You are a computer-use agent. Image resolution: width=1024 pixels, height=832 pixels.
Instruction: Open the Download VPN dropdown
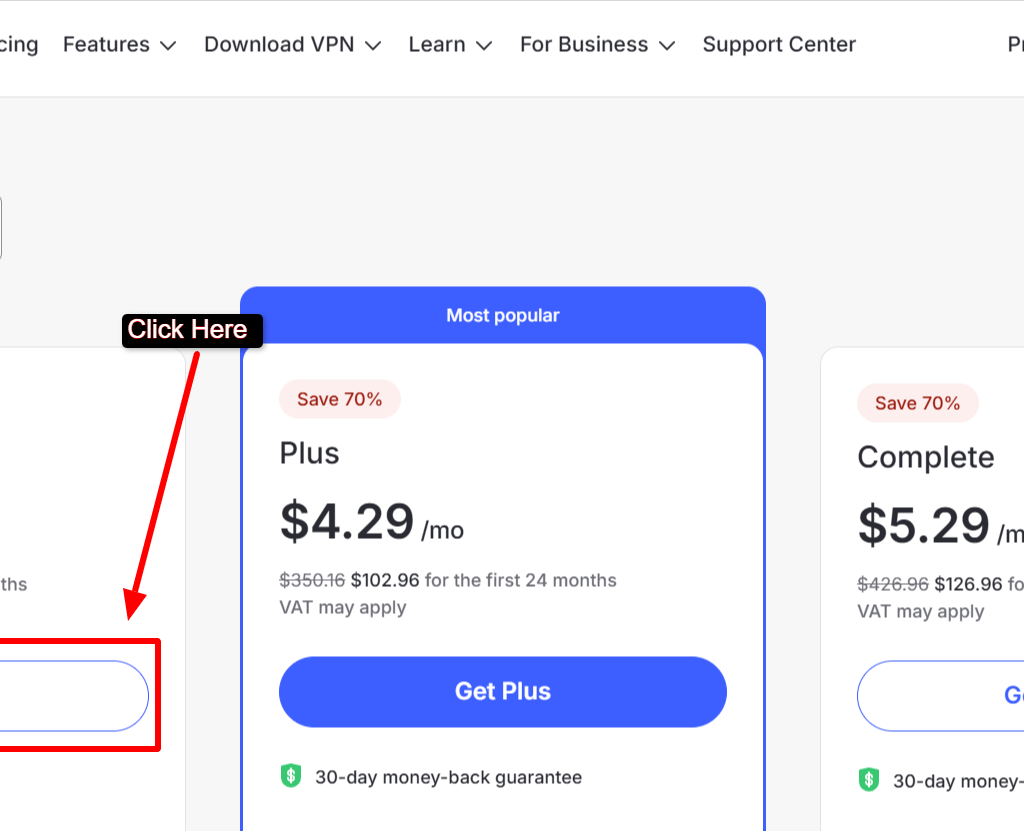291,44
